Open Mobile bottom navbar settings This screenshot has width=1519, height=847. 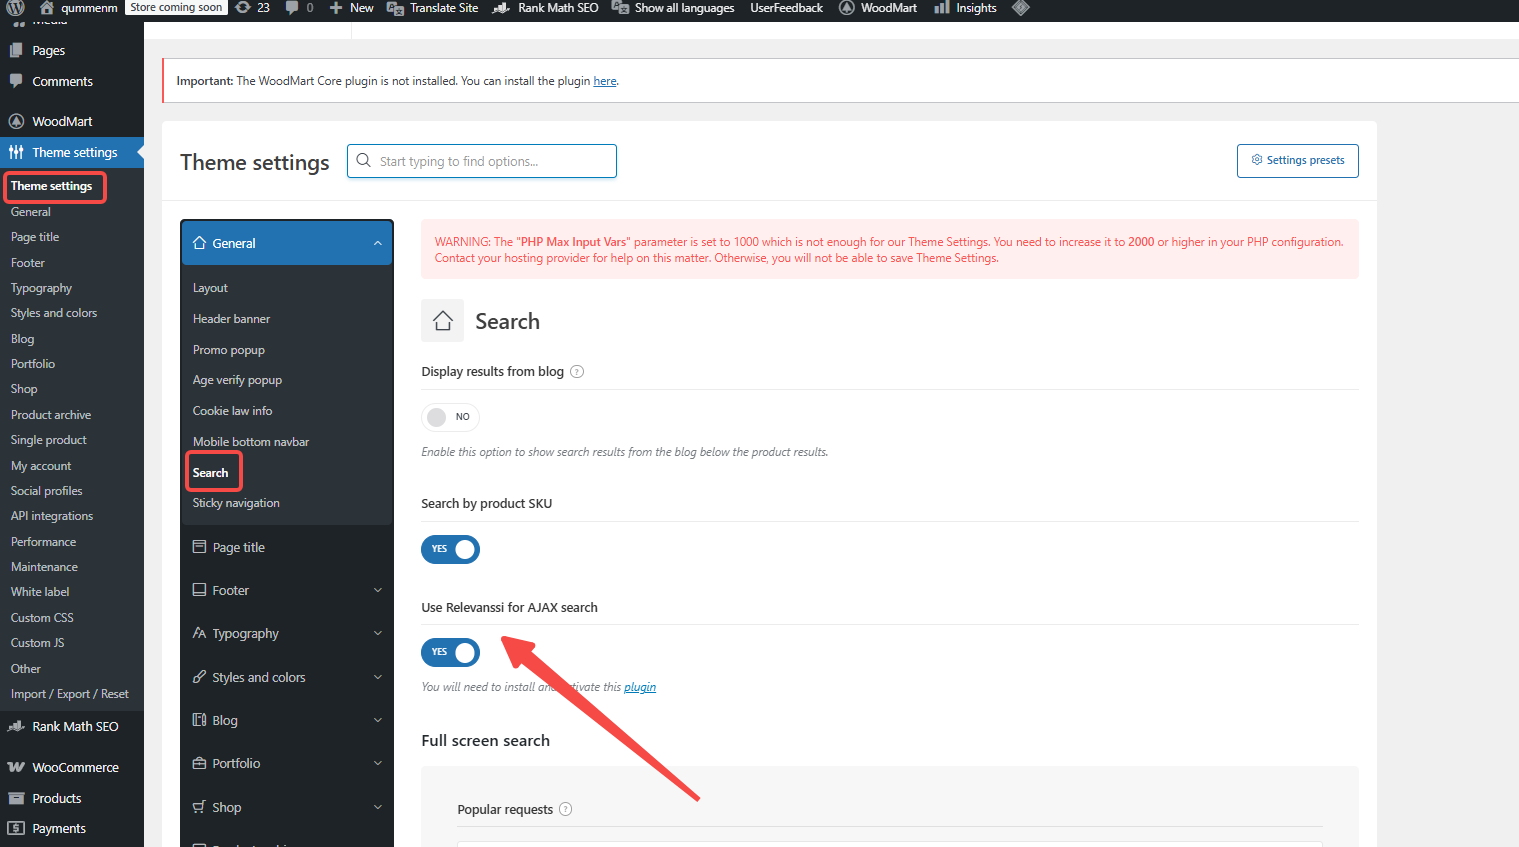click(x=251, y=442)
